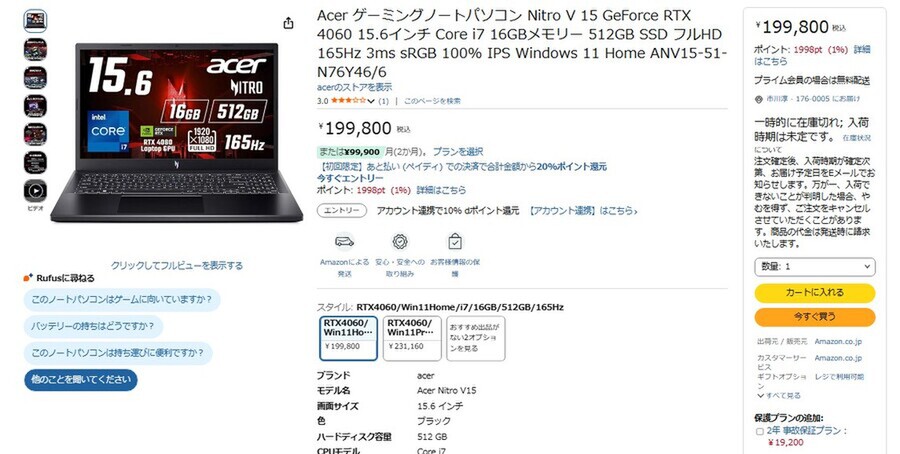Click the 今すぐ買う button

click(814, 317)
